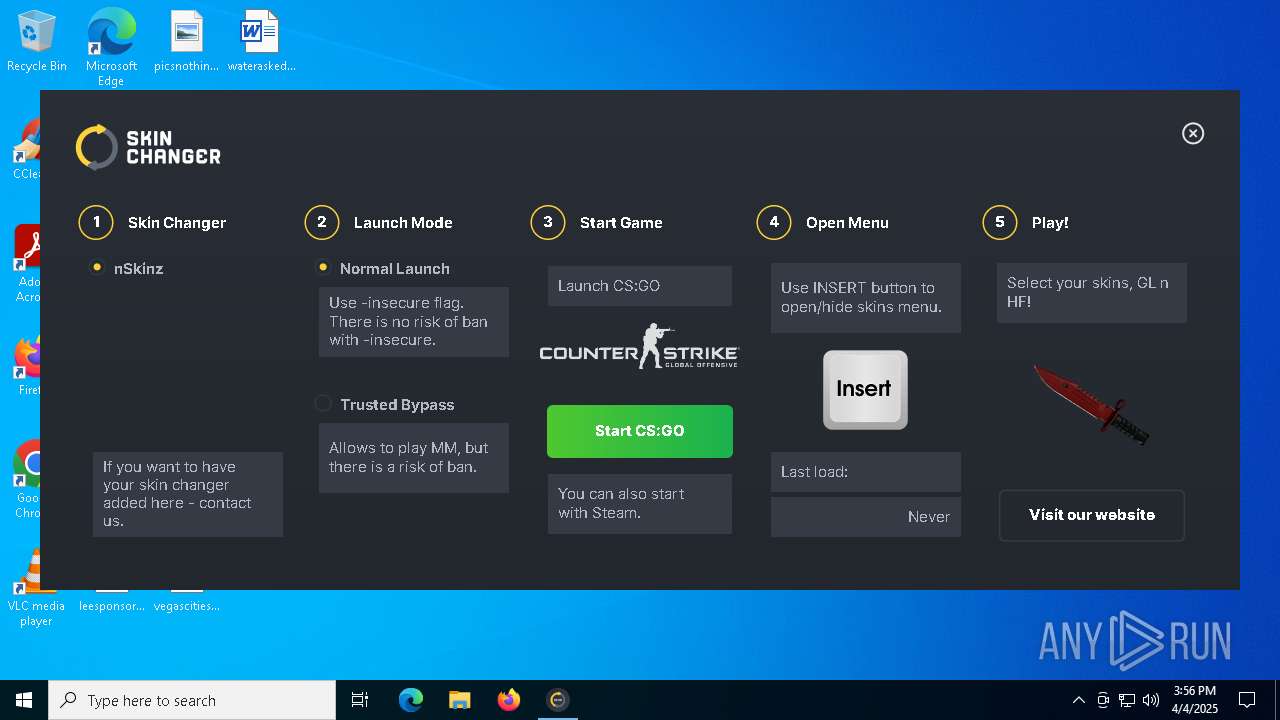Select the nSkinz skin changer option

pos(97,268)
